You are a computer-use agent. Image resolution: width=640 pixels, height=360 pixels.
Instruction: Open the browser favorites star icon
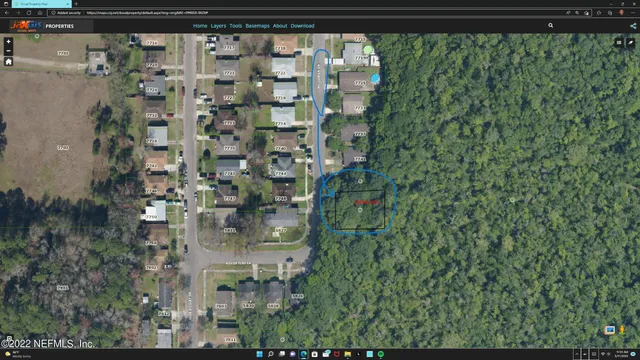click(x=599, y=13)
